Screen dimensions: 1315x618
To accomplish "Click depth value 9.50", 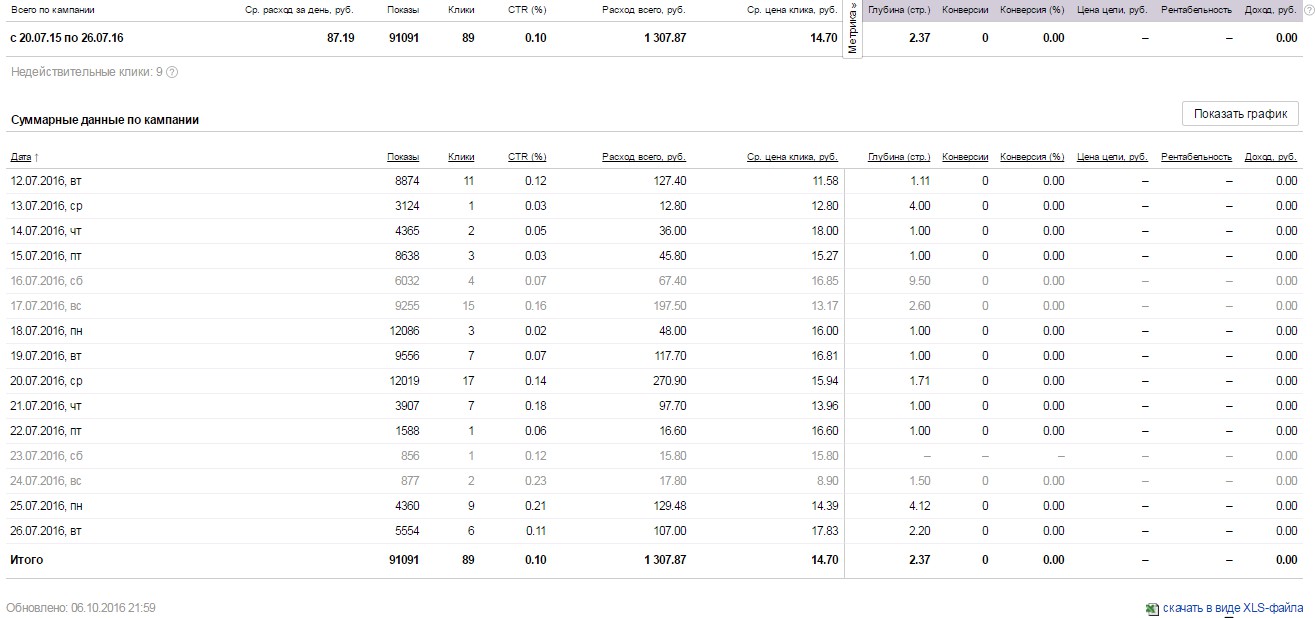I will 920,281.
